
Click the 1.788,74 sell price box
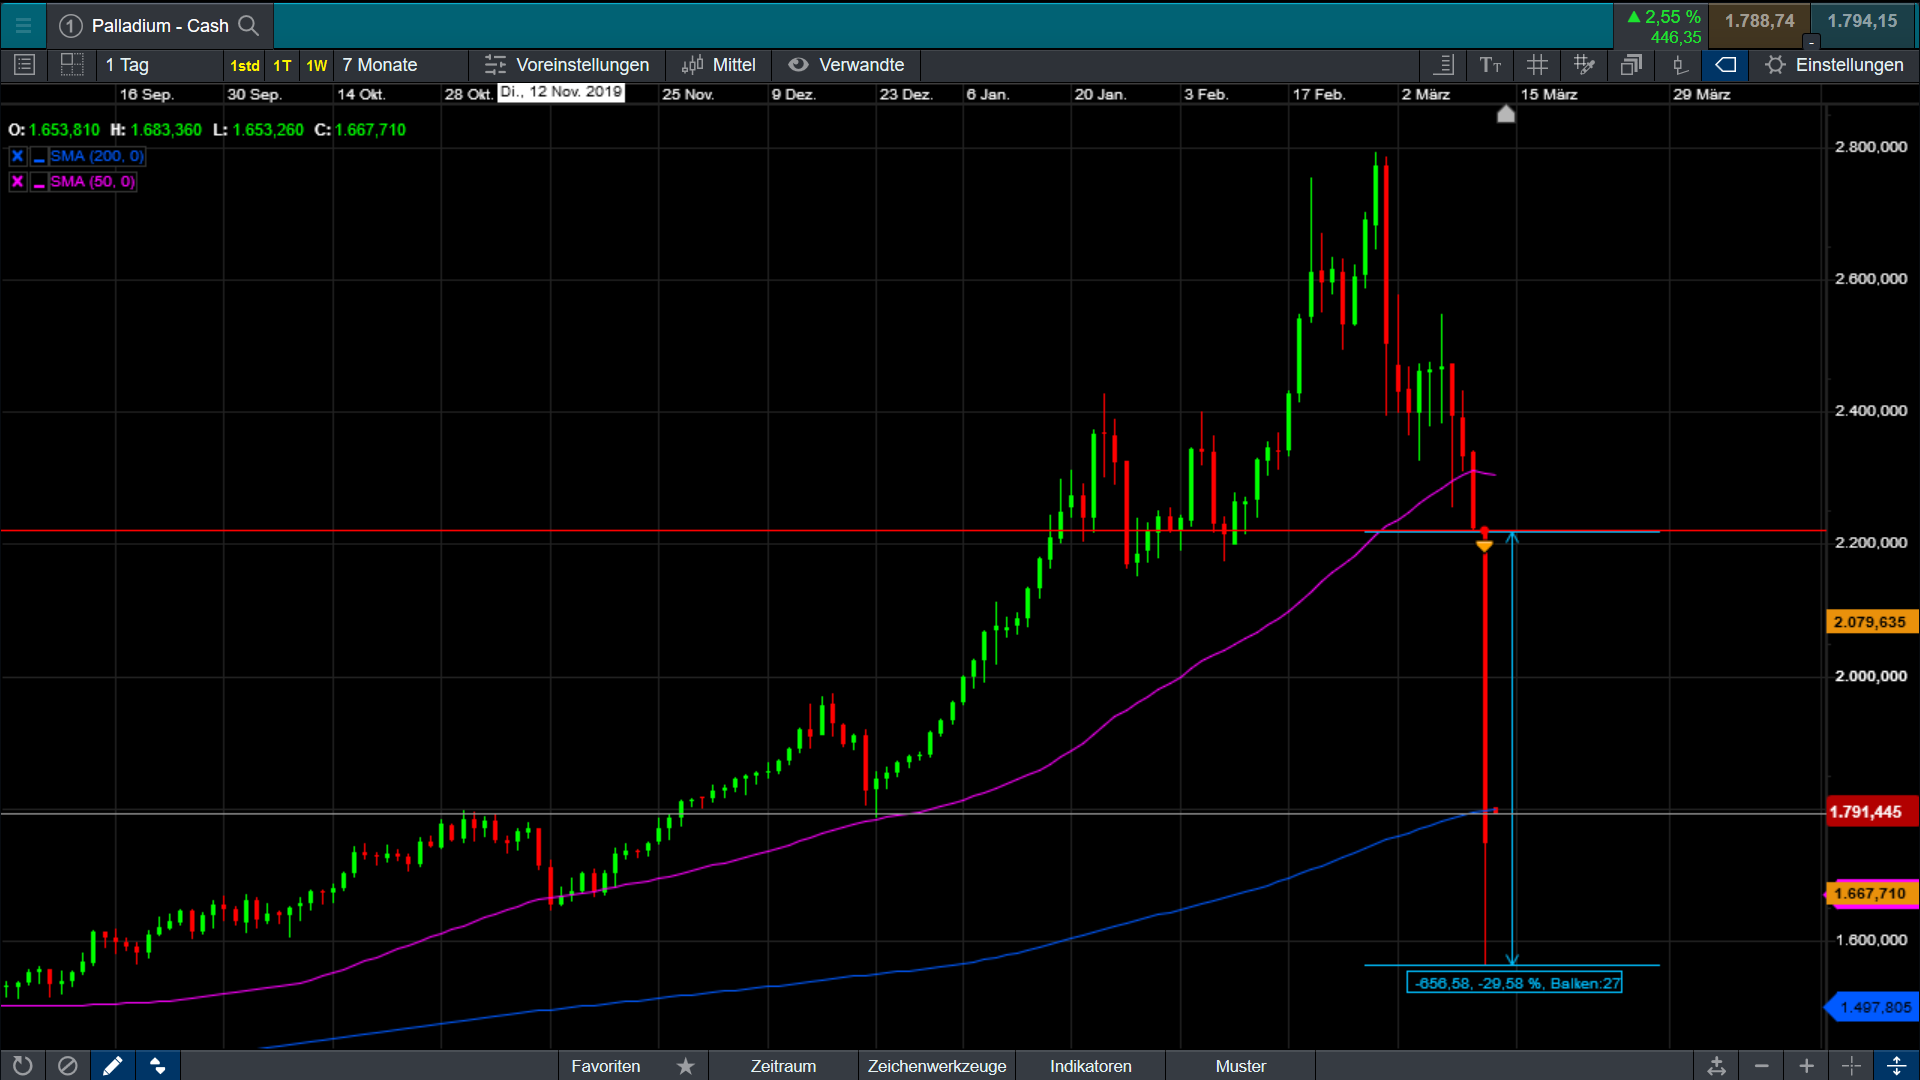tap(1759, 22)
